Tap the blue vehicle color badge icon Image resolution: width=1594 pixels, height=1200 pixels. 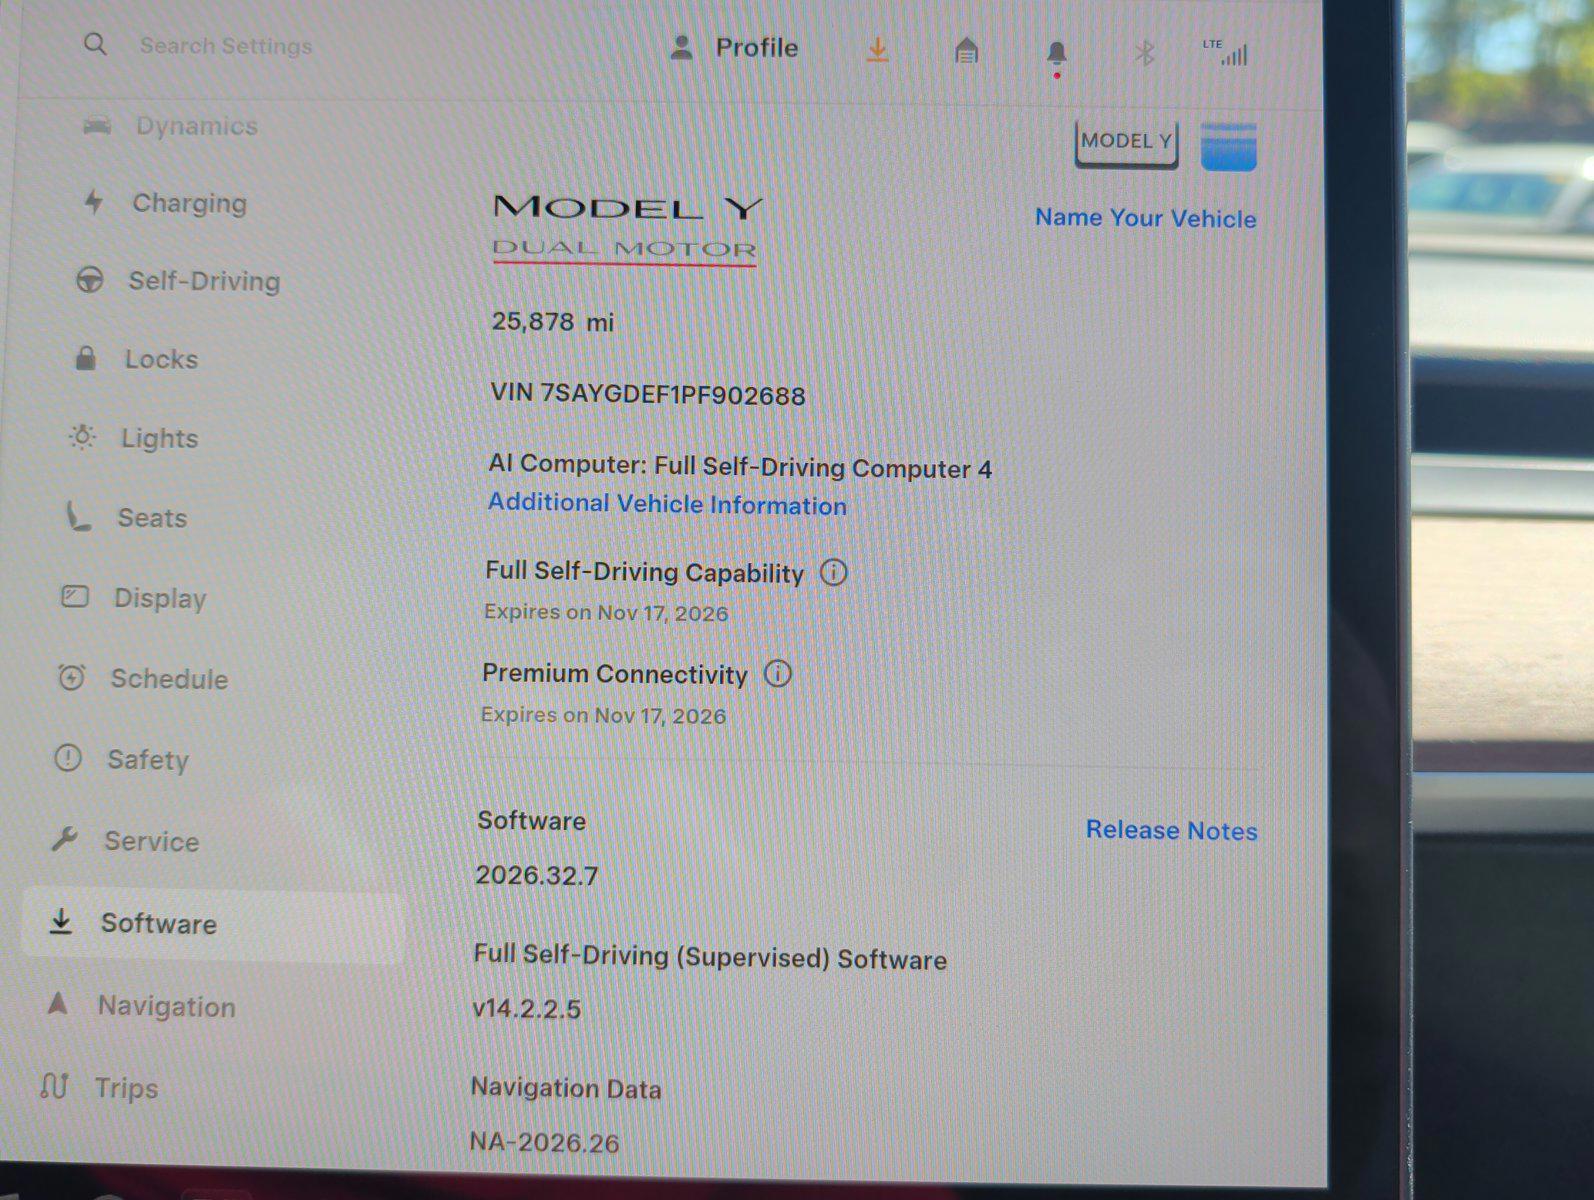[1228, 146]
